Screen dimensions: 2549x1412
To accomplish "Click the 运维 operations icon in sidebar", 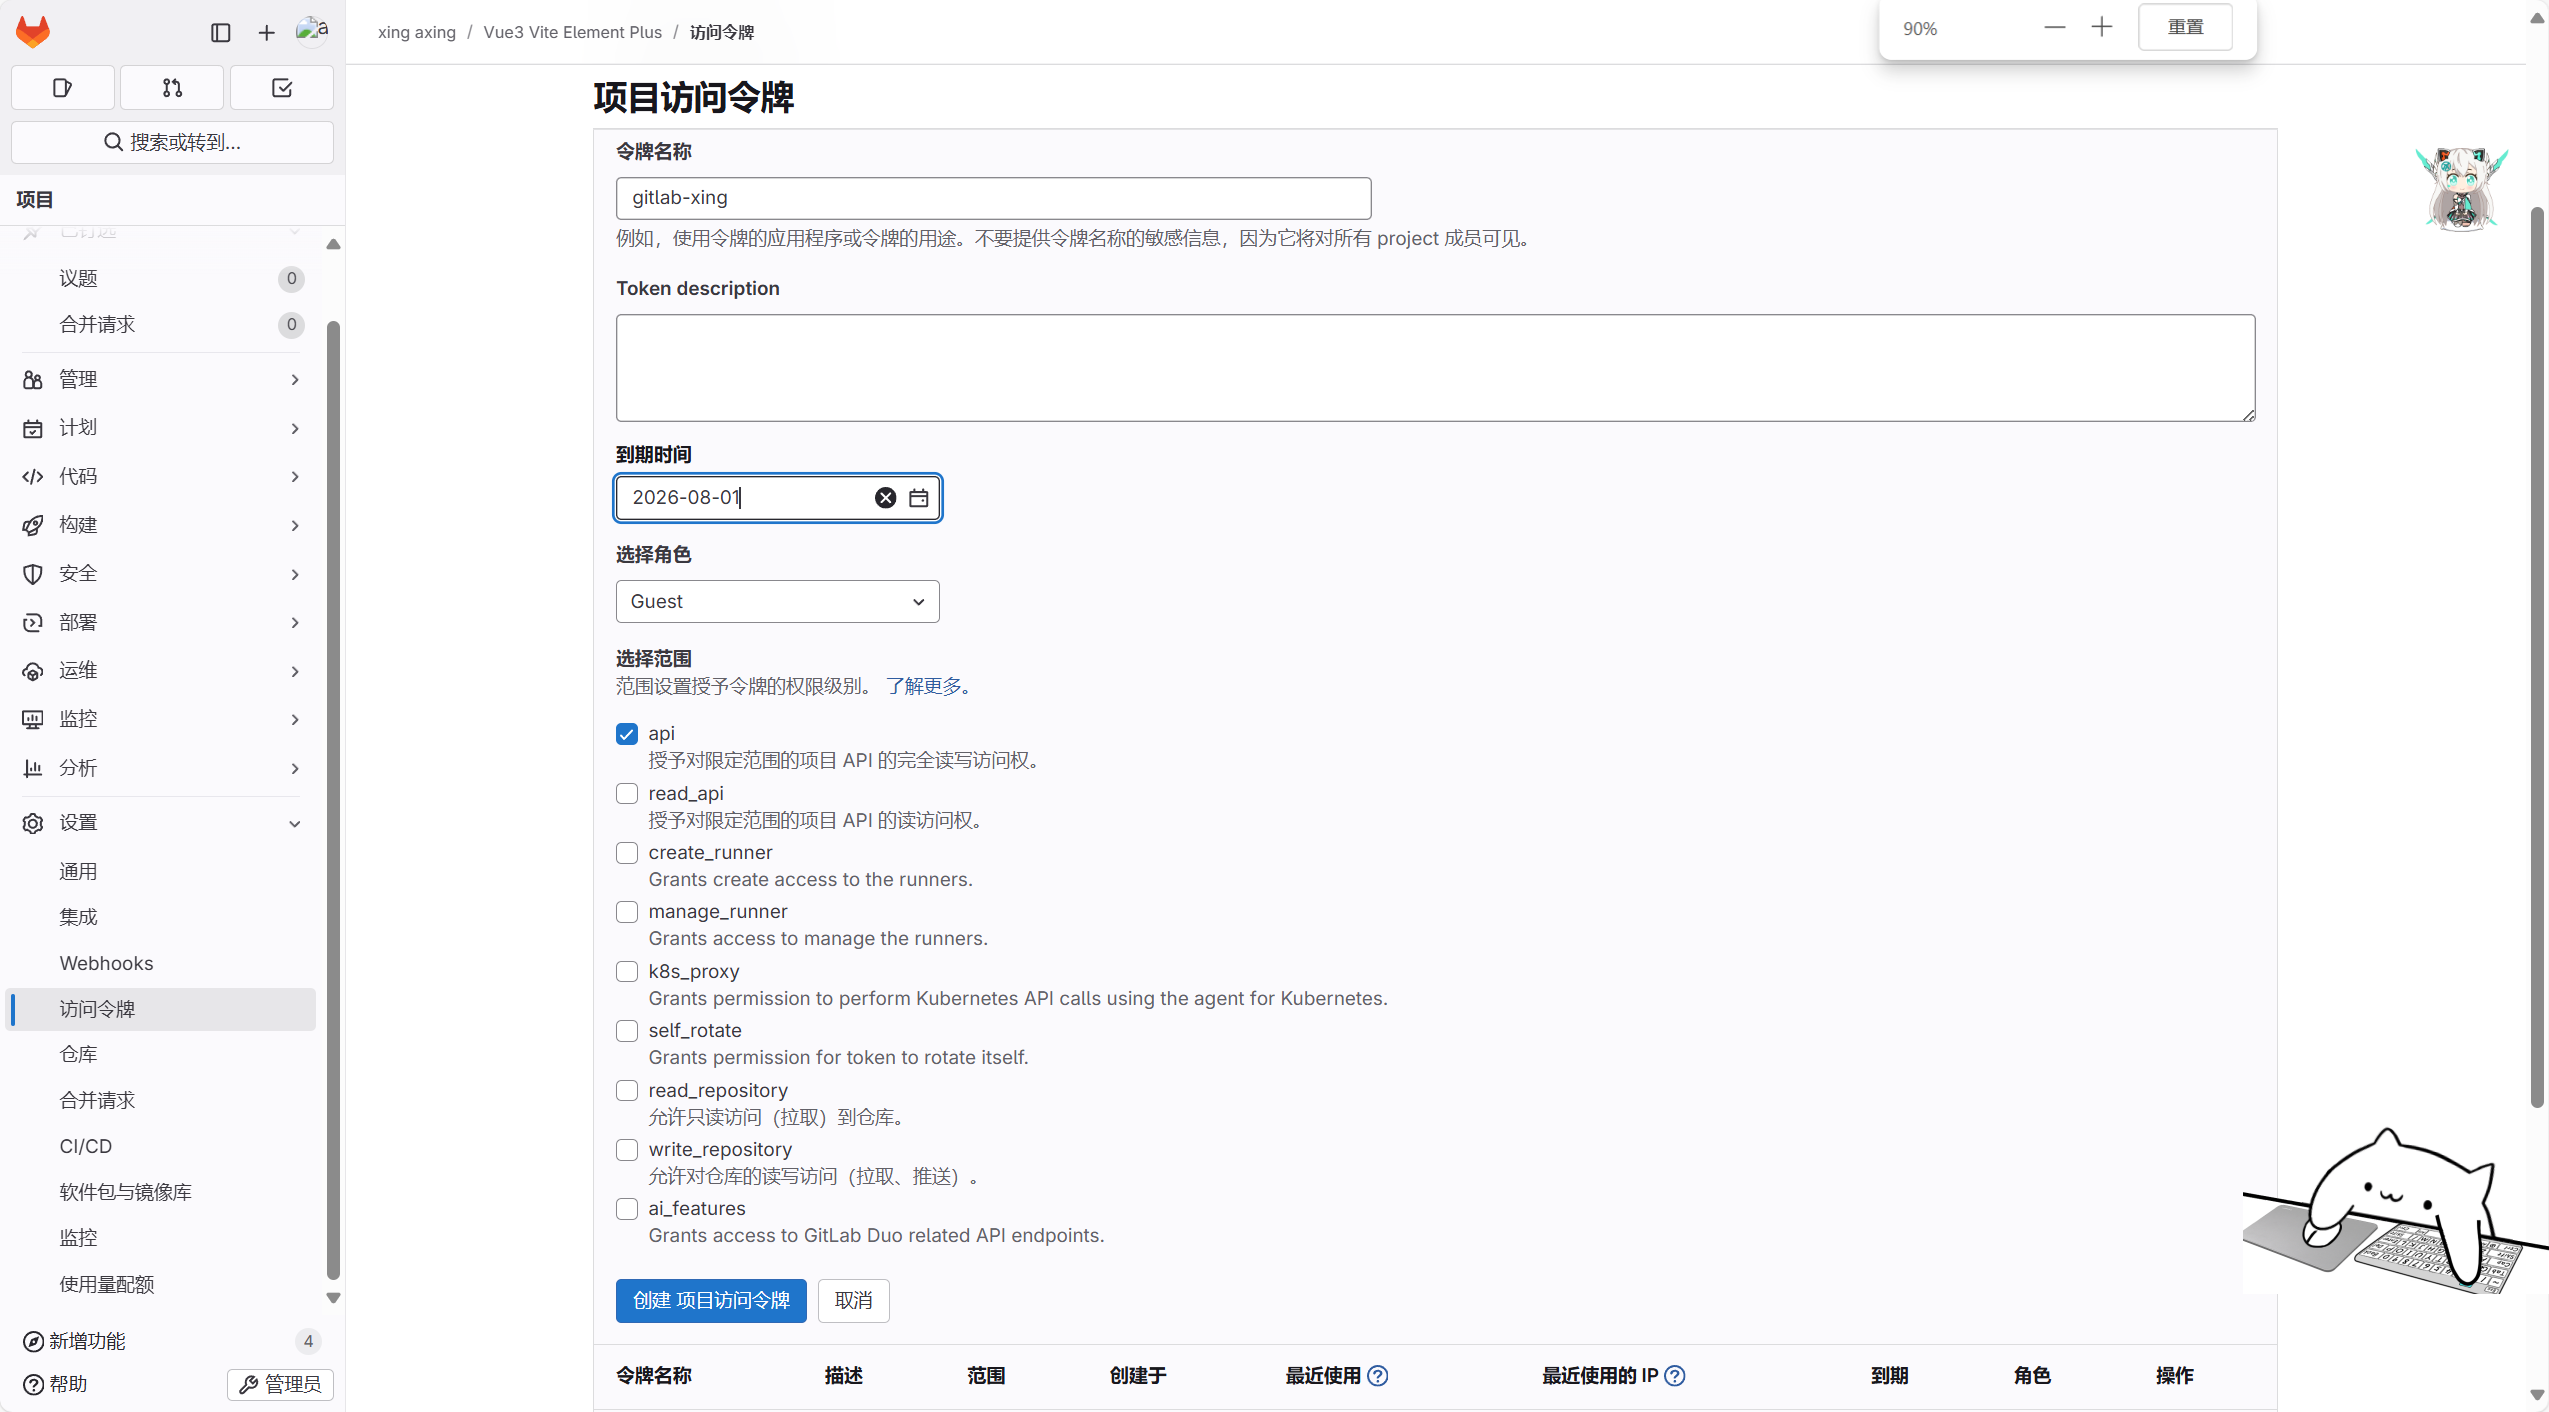I will (x=33, y=672).
